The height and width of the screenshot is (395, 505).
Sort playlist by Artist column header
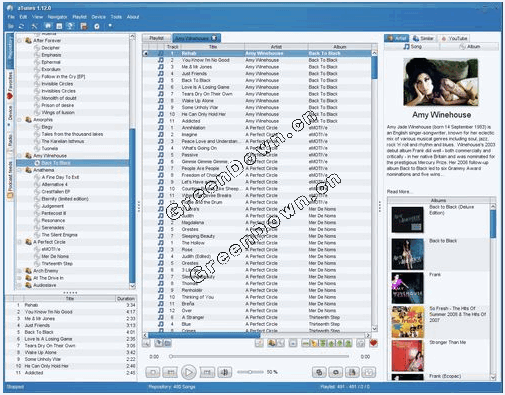pyautogui.click(x=276, y=47)
